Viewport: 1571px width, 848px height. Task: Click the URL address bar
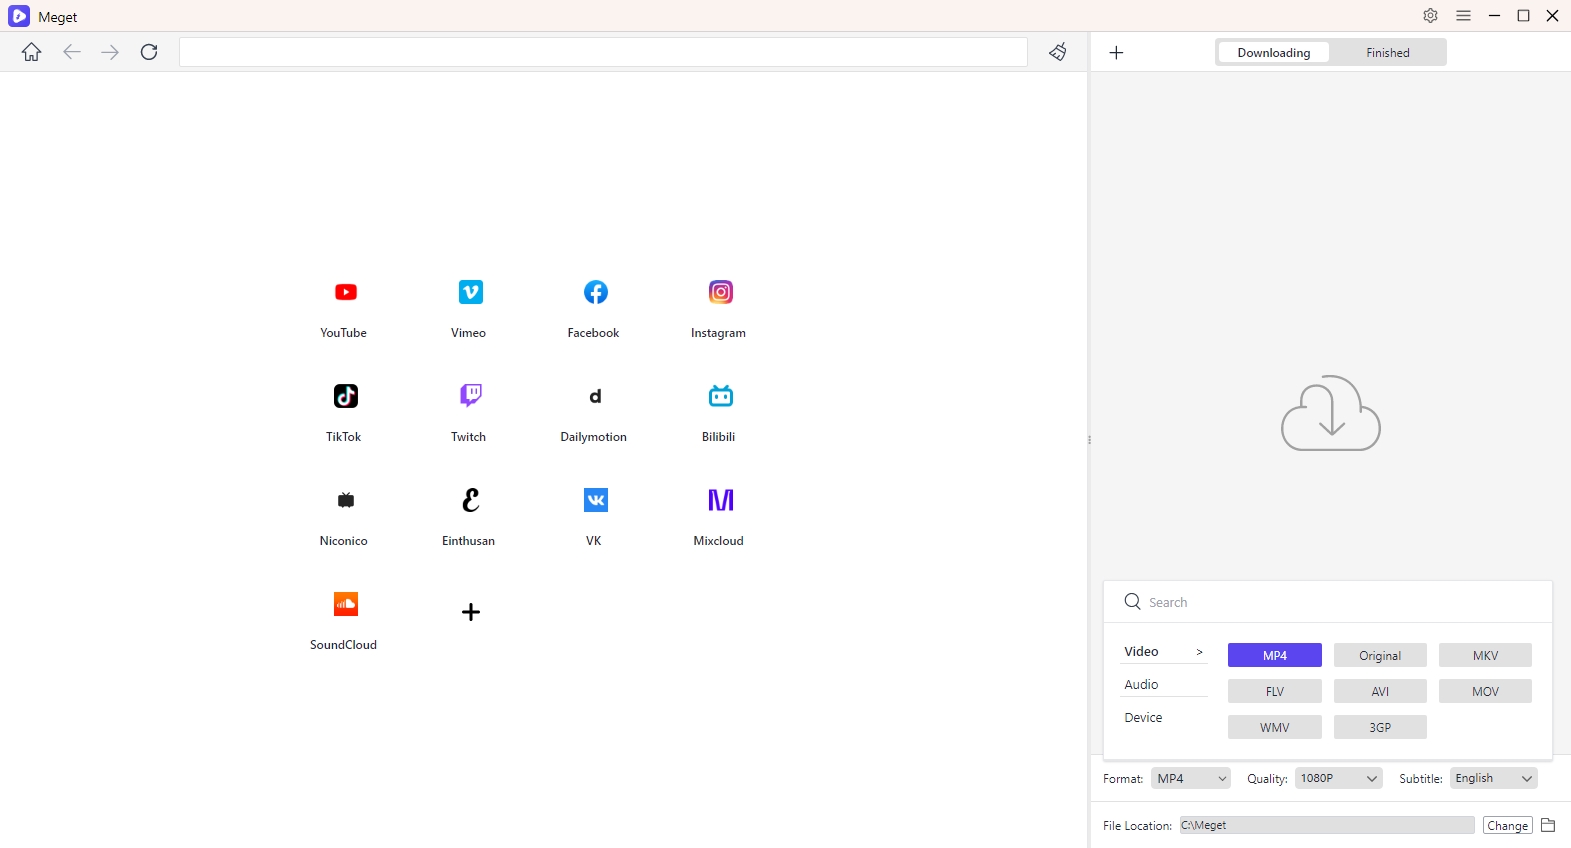603,52
